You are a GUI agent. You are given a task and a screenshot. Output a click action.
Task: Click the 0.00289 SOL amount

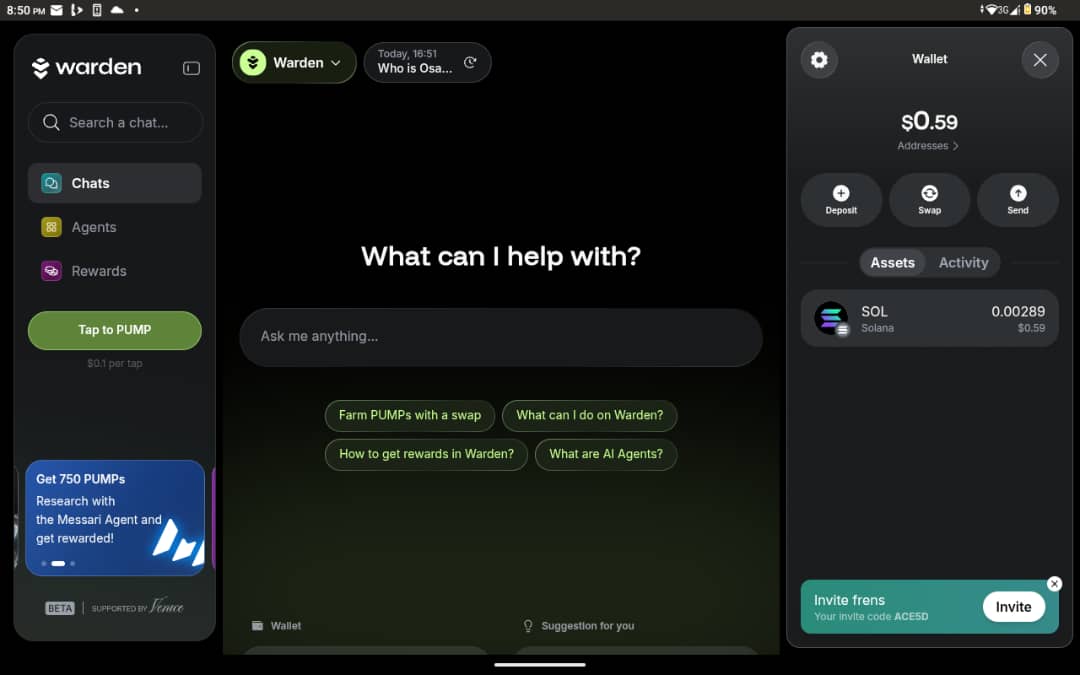(1018, 311)
